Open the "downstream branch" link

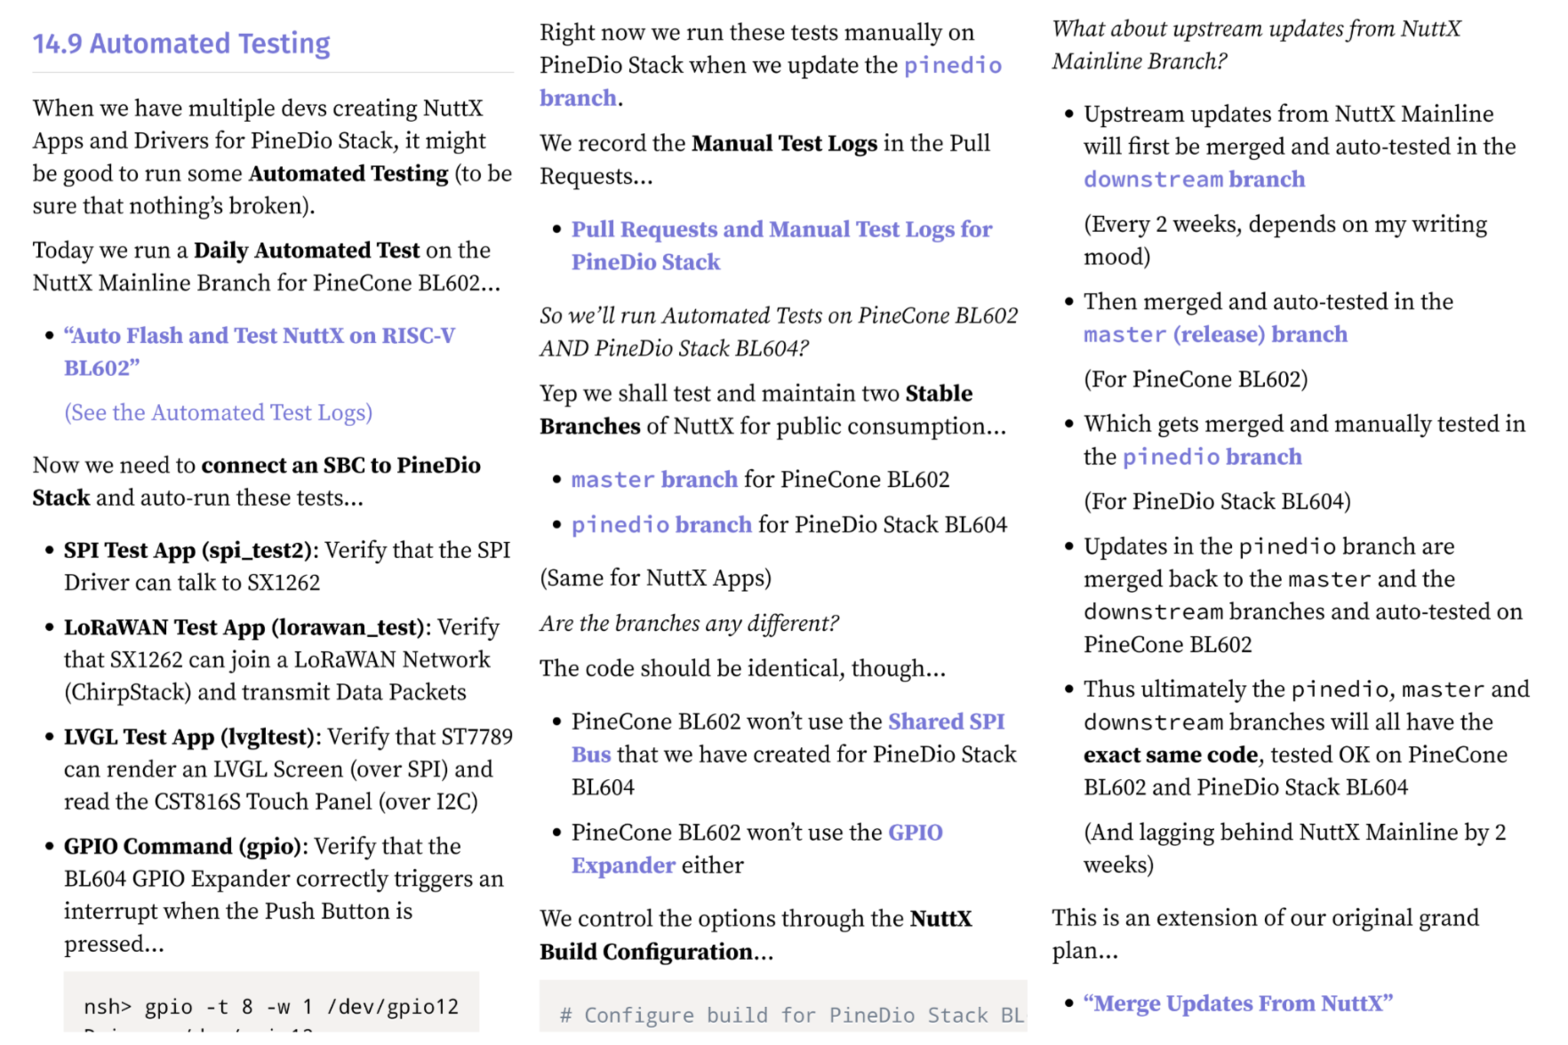(1193, 180)
